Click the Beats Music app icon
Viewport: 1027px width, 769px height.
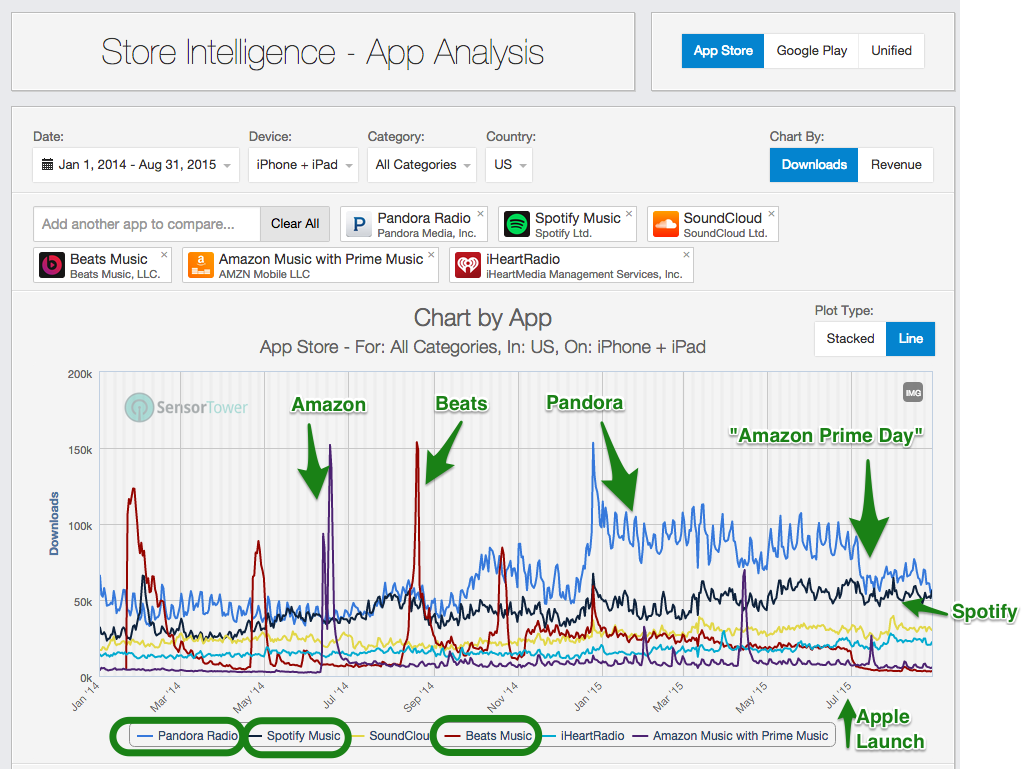tap(52, 265)
